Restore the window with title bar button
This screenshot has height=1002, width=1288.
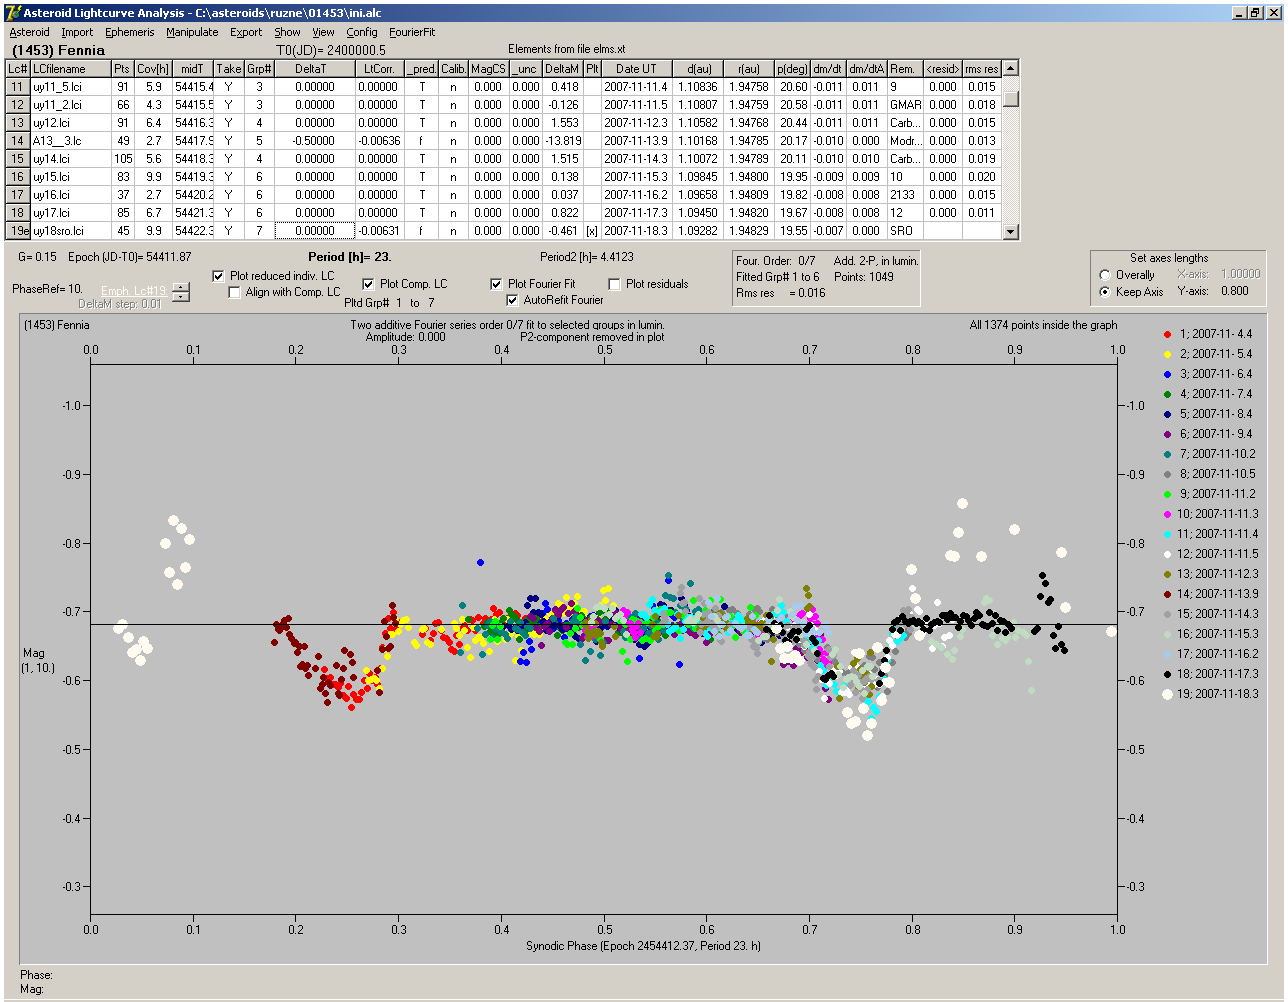coord(1255,13)
